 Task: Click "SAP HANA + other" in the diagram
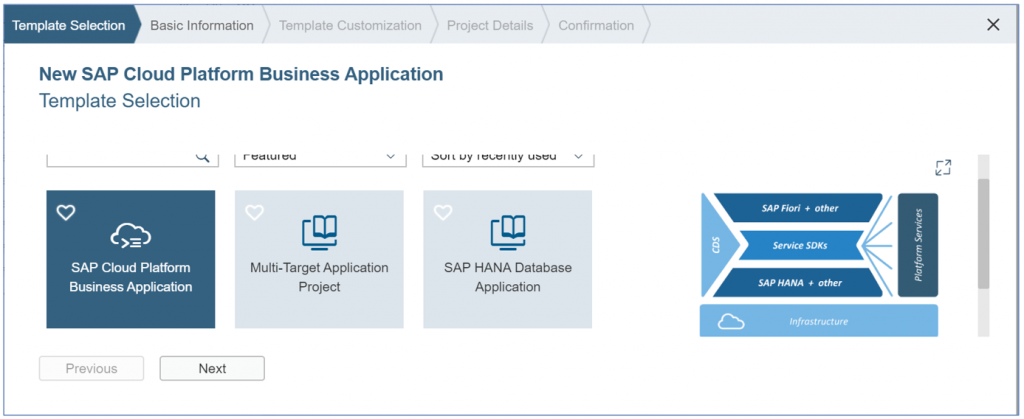pyautogui.click(x=799, y=283)
